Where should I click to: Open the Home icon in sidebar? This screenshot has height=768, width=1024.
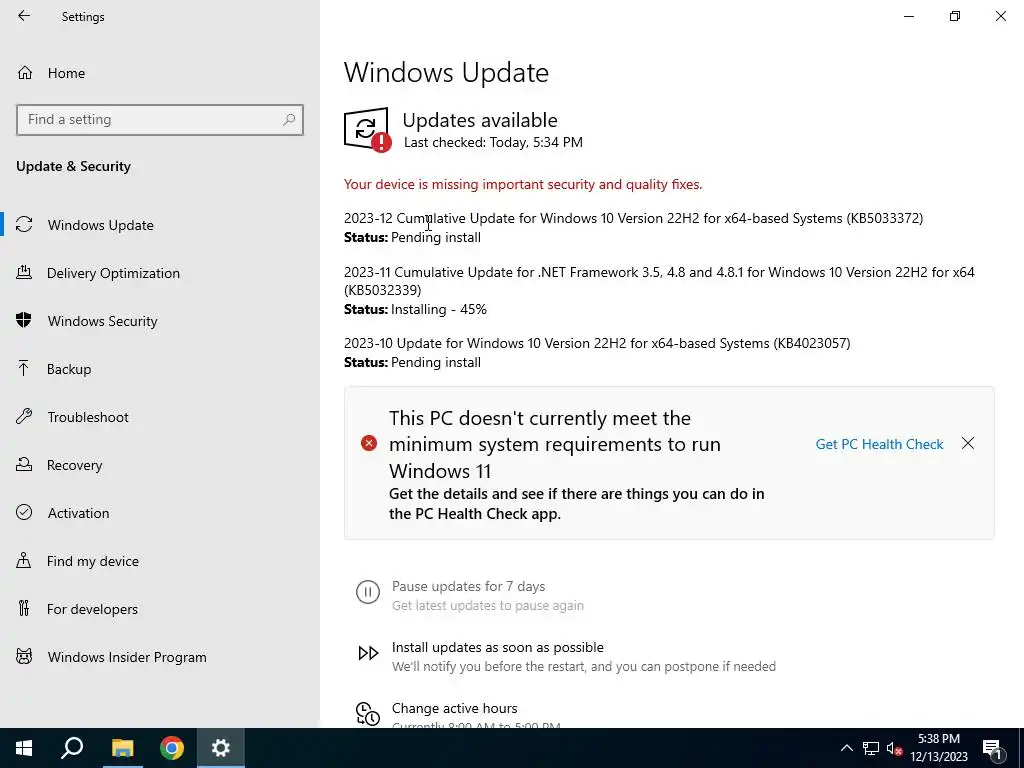25,72
